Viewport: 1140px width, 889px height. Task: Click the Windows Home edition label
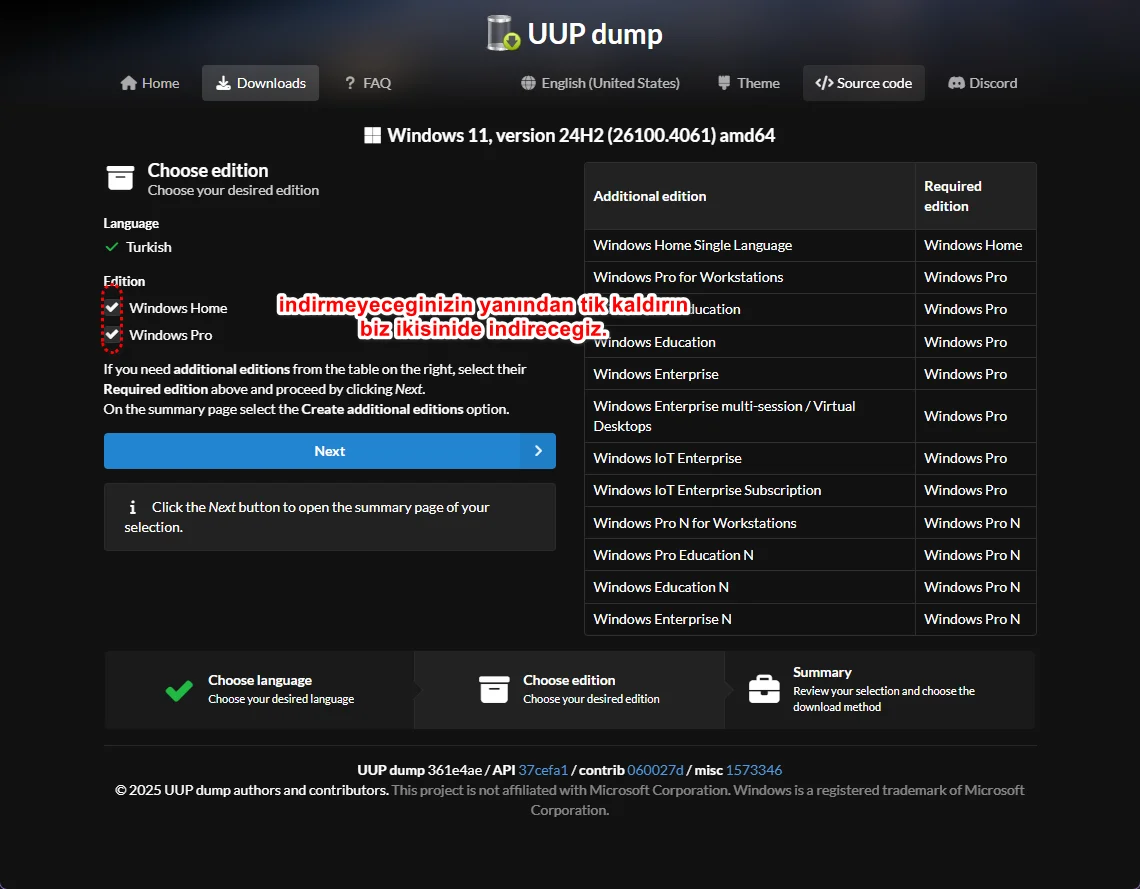pyautogui.click(x=178, y=308)
